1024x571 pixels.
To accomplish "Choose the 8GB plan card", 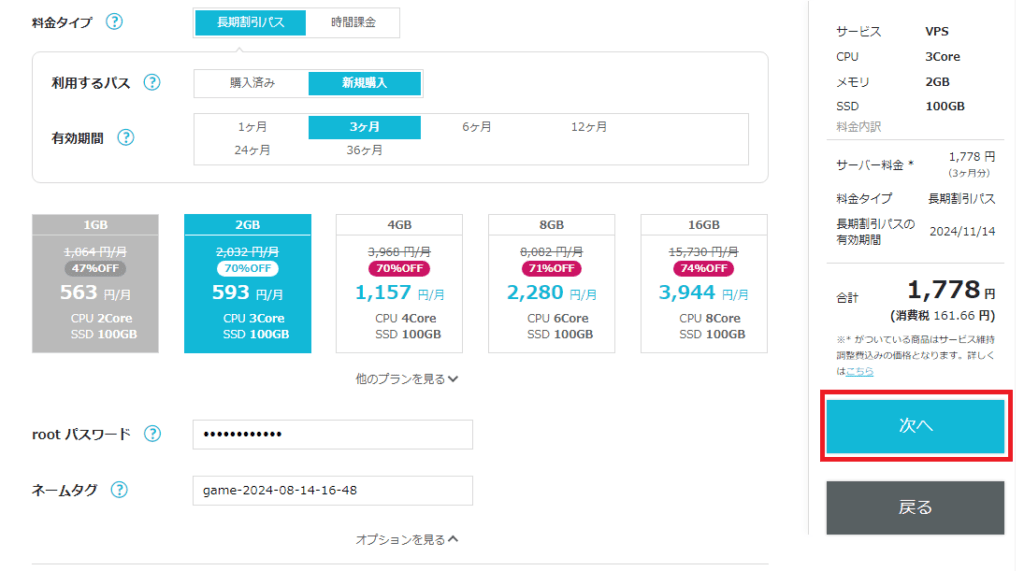I will tap(551, 284).
